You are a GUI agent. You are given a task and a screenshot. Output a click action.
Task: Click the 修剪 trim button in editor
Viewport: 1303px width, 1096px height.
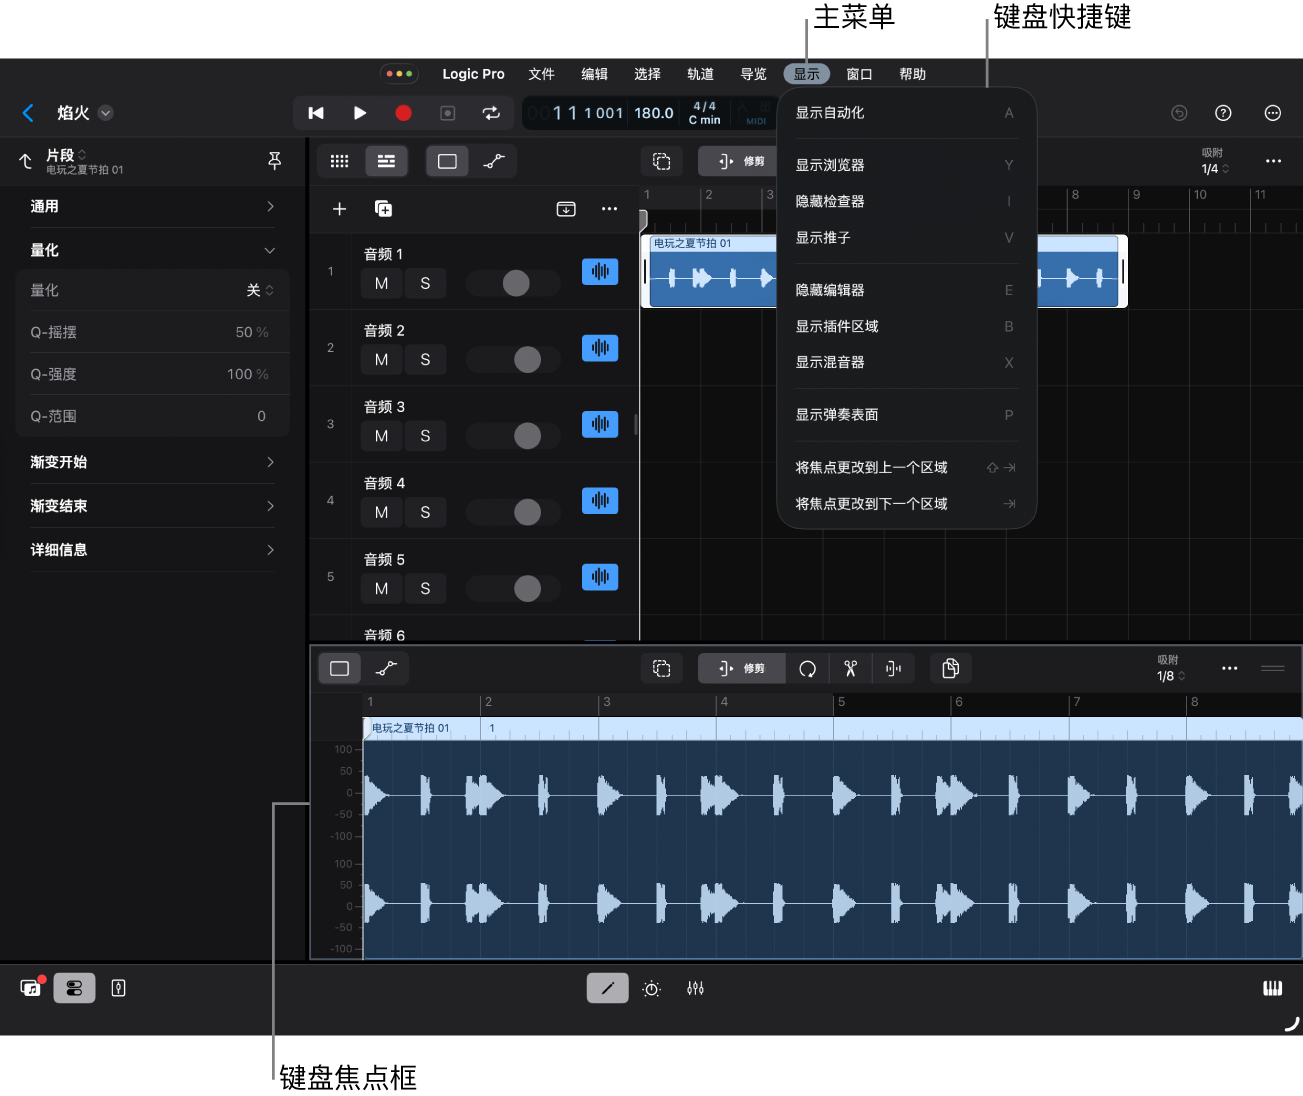pos(741,669)
